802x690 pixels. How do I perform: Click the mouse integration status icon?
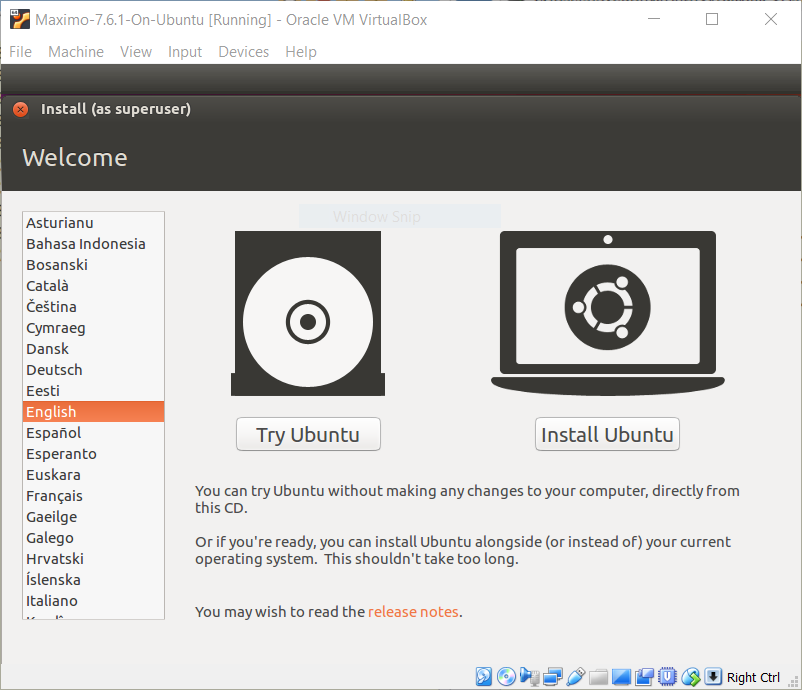point(690,676)
